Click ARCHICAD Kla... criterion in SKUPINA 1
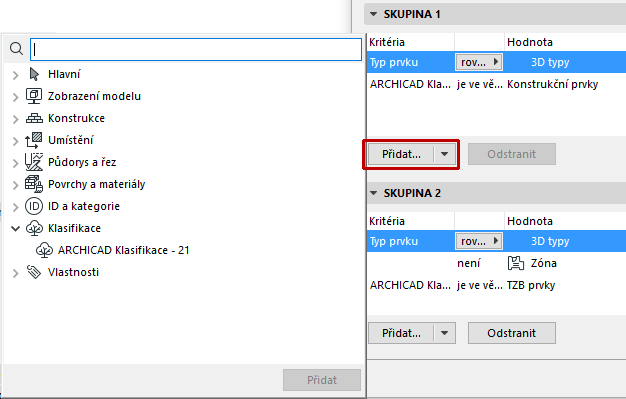Screen dimensions: 626x399 click(410, 84)
